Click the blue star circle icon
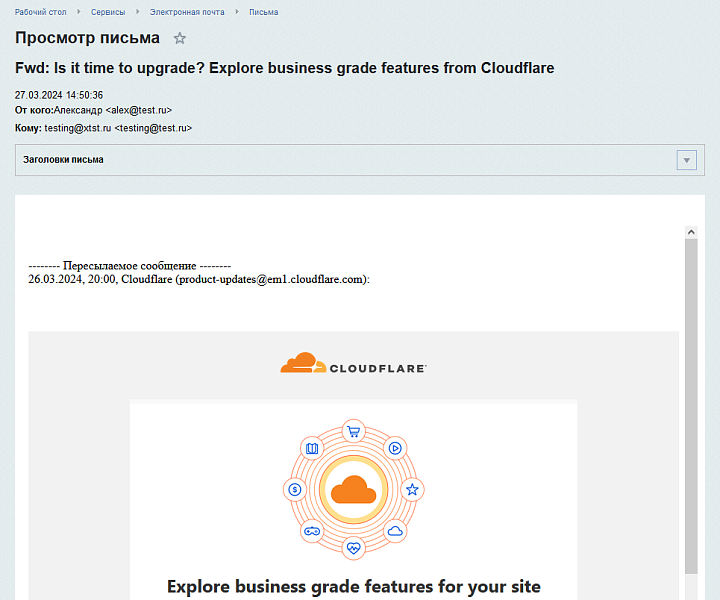 tap(412, 490)
